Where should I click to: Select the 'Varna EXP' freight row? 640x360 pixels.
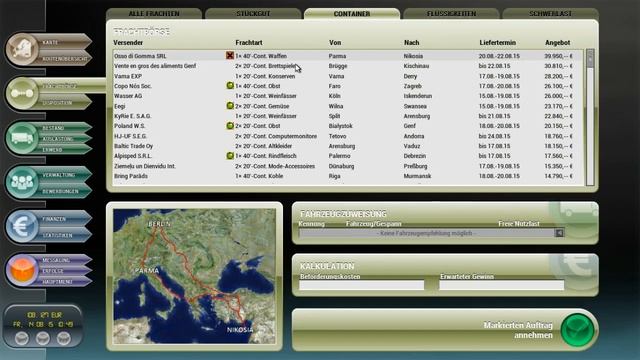(x=349, y=76)
